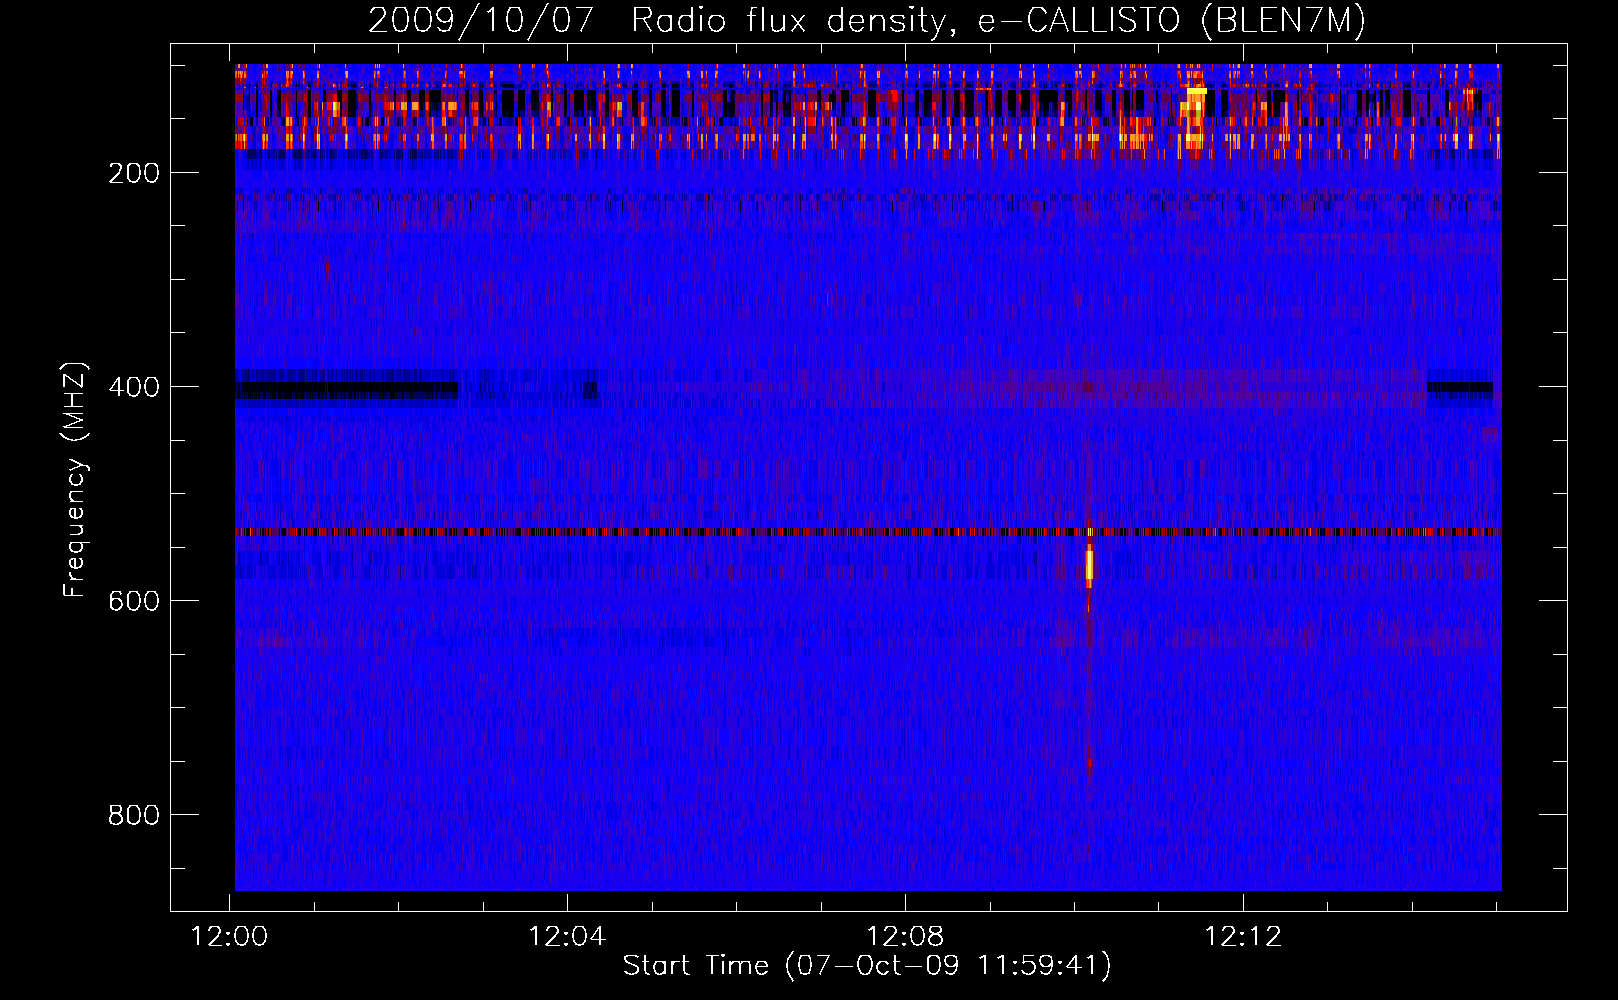Click the bright yellow burst near 570 MHz
Image resolution: width=1618 pixels, height=1000 pixels.
point(1089,565)
